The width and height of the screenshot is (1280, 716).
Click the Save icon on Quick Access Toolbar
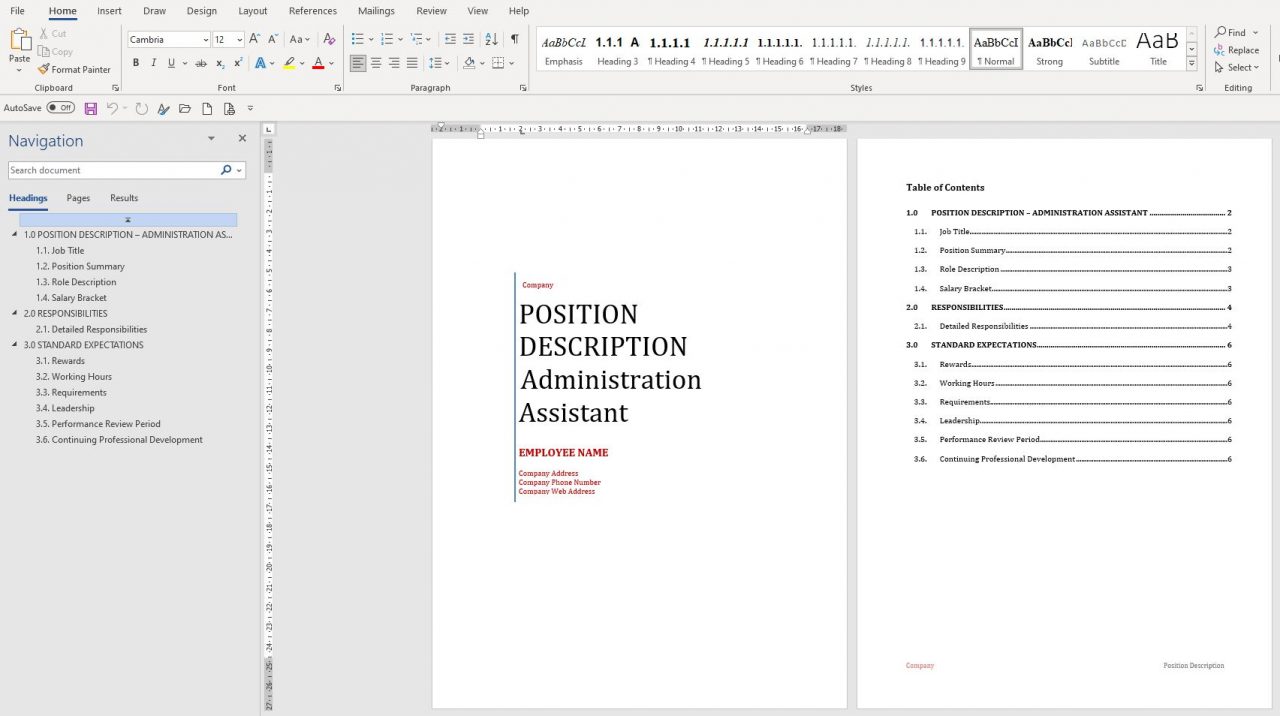[91, 108]
